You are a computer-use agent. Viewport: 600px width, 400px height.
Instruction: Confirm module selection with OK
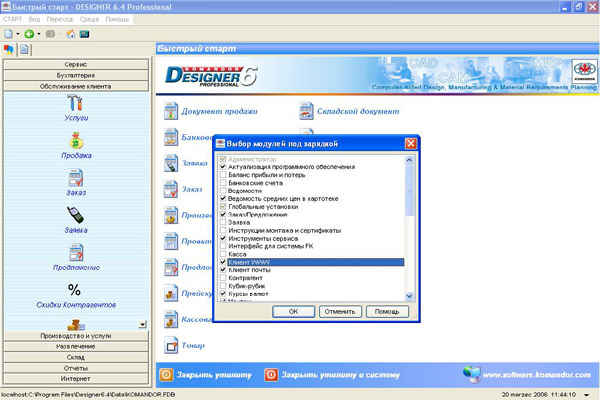coord(293,312)
